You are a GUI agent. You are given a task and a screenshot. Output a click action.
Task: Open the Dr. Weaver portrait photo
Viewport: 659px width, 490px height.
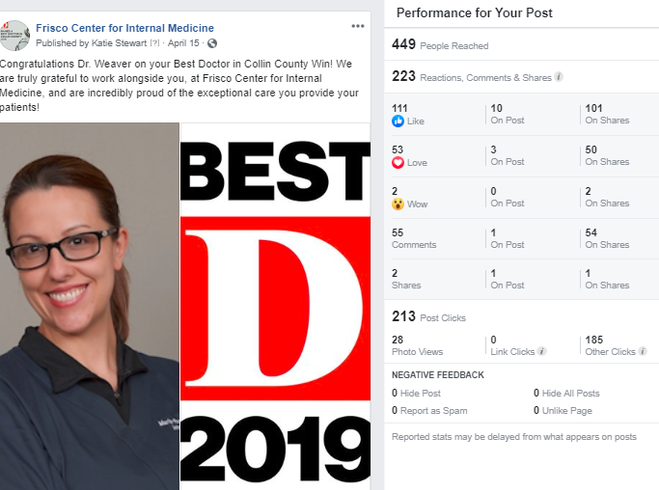click(90, 306)
